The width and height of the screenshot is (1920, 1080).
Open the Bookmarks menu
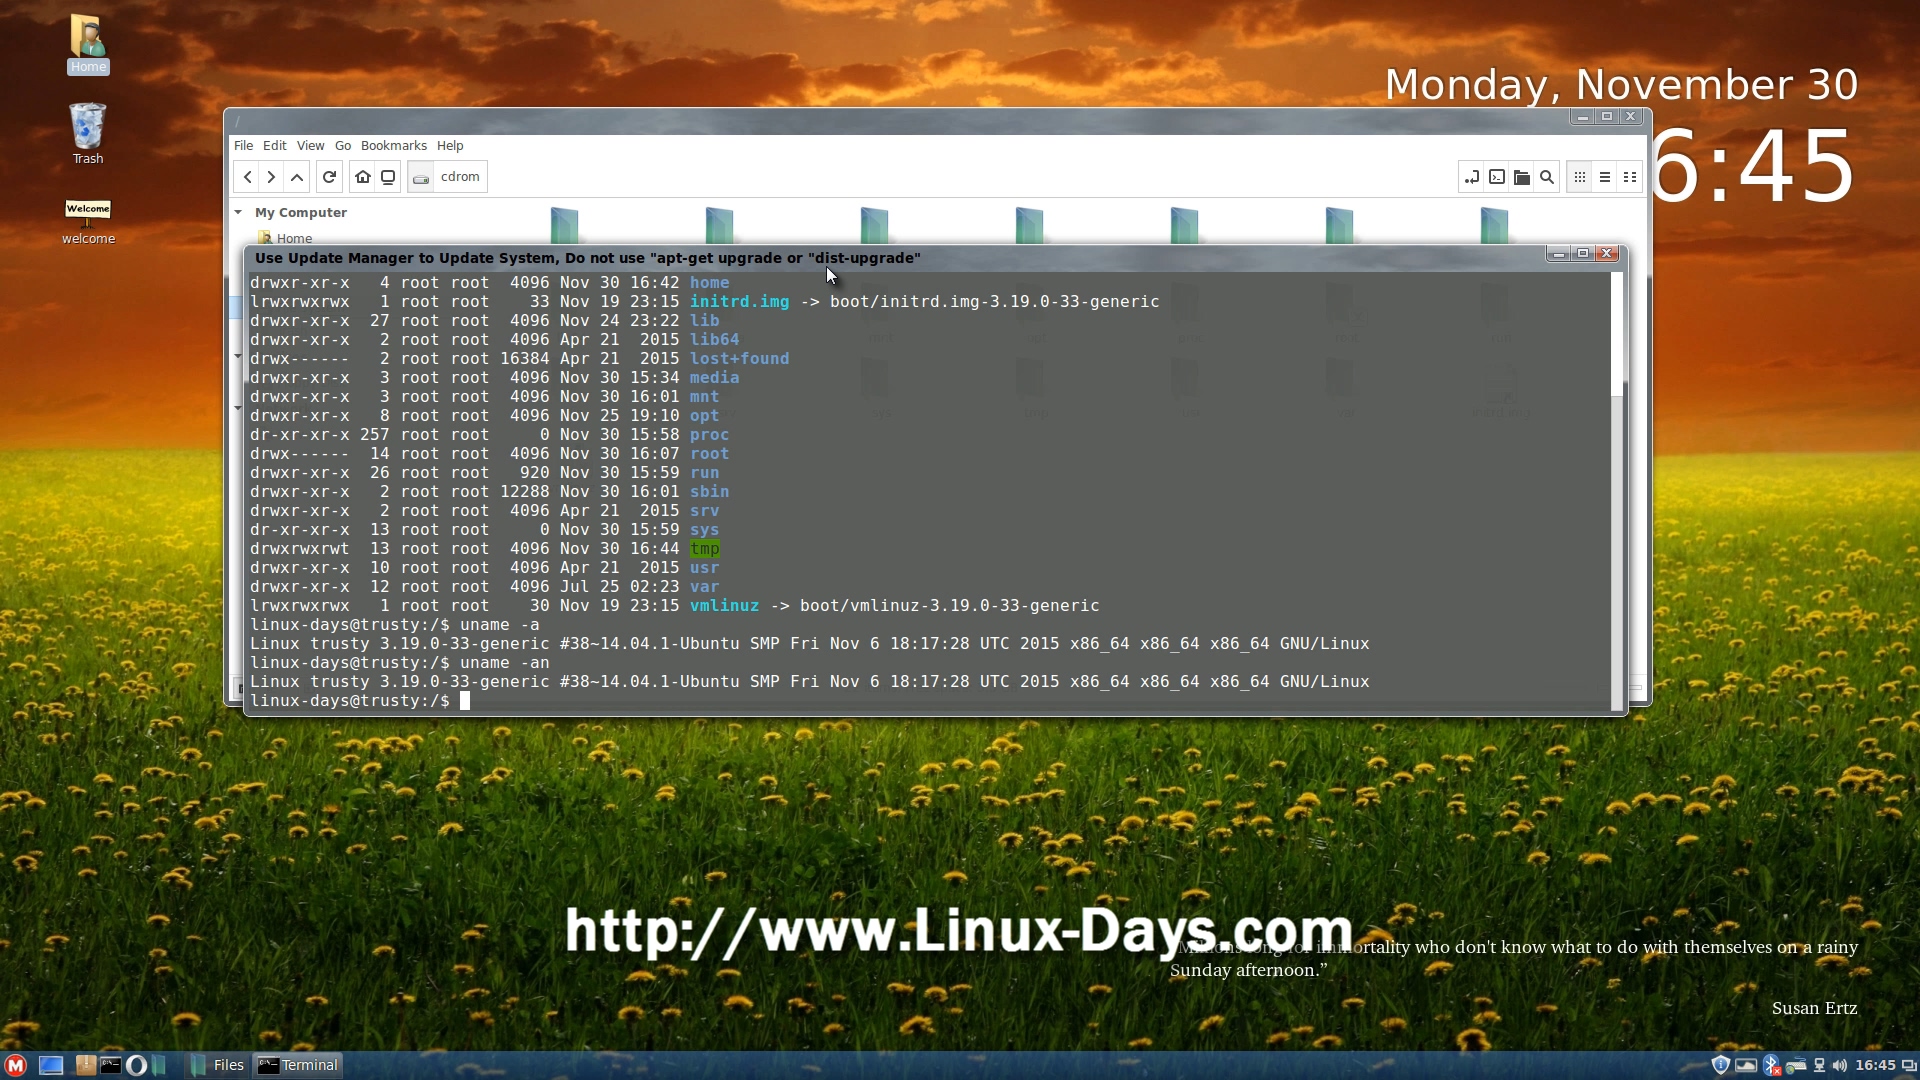point(393,146)
